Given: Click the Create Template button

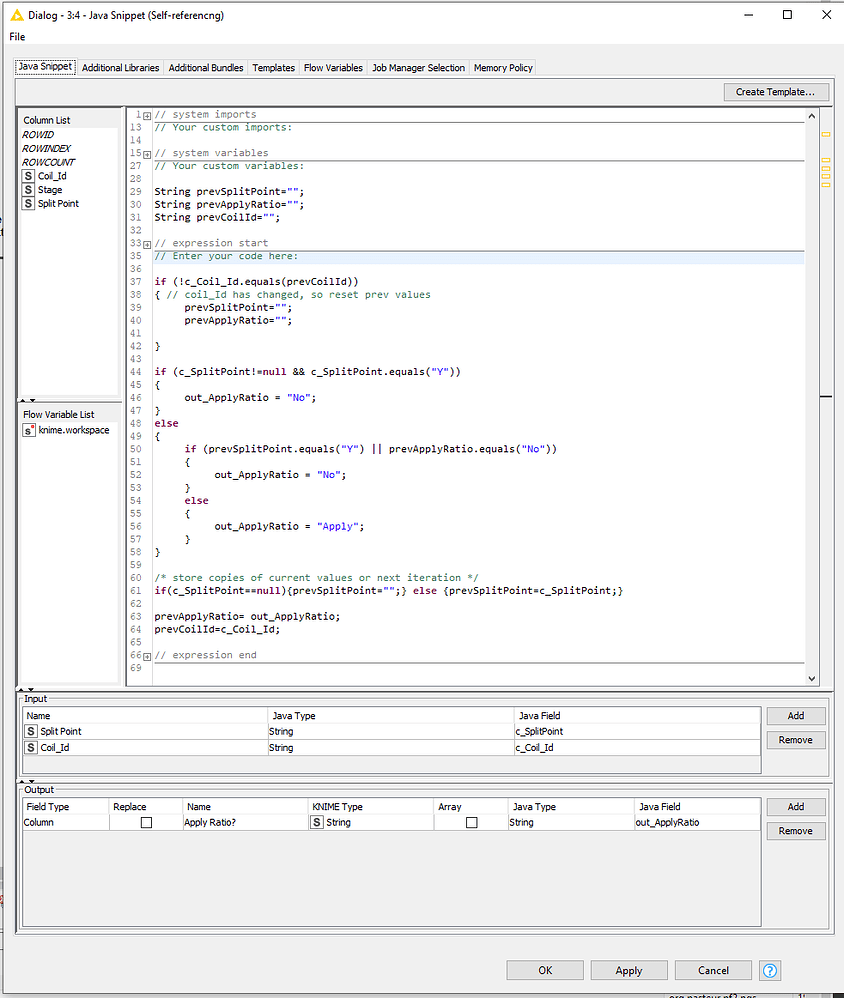Looking at the screenshot, I should [776, 92].
